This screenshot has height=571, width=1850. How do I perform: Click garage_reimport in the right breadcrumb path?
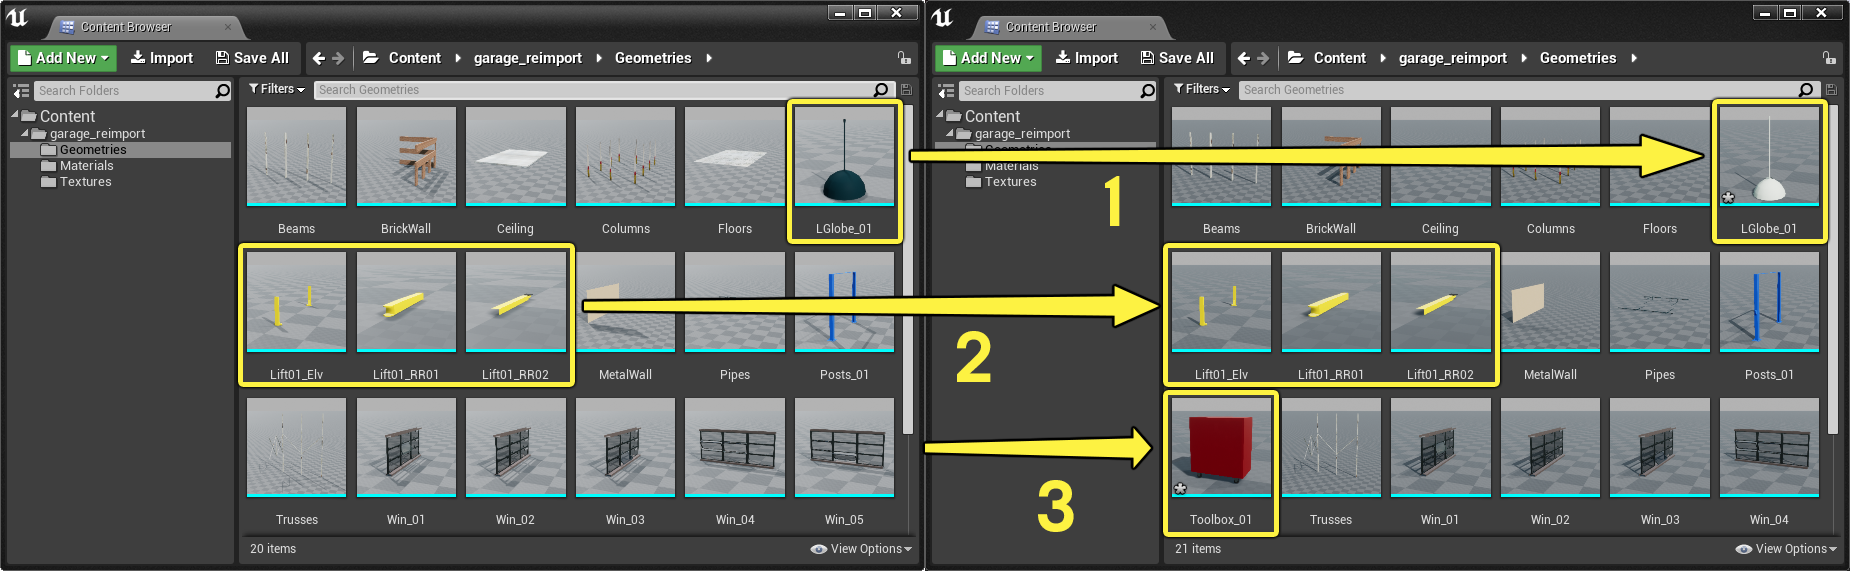(x=1452, y=58)
